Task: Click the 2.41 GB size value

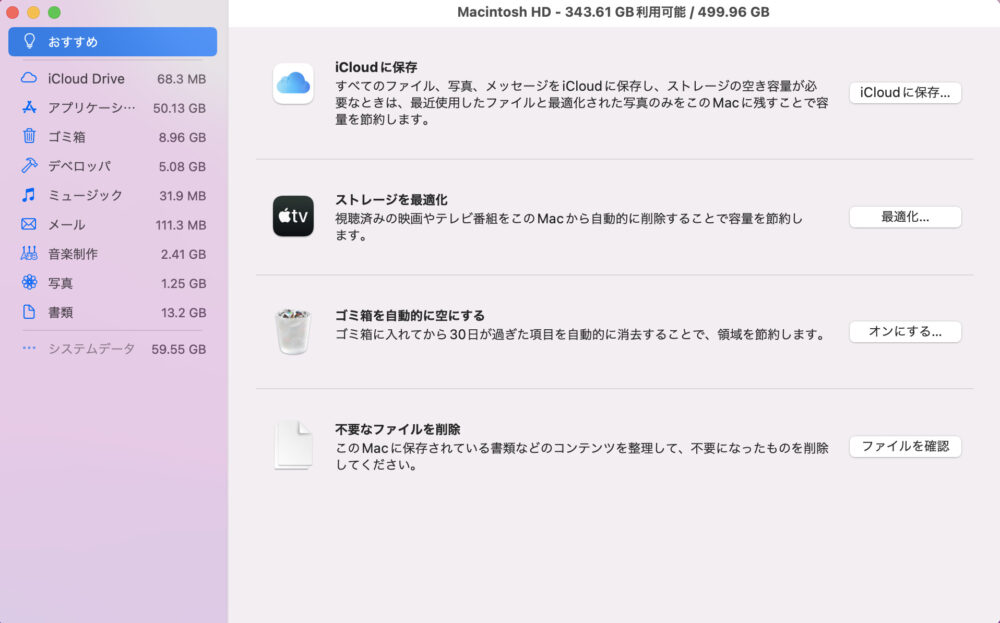Action: pyautogui.click(x=183, y=254)
